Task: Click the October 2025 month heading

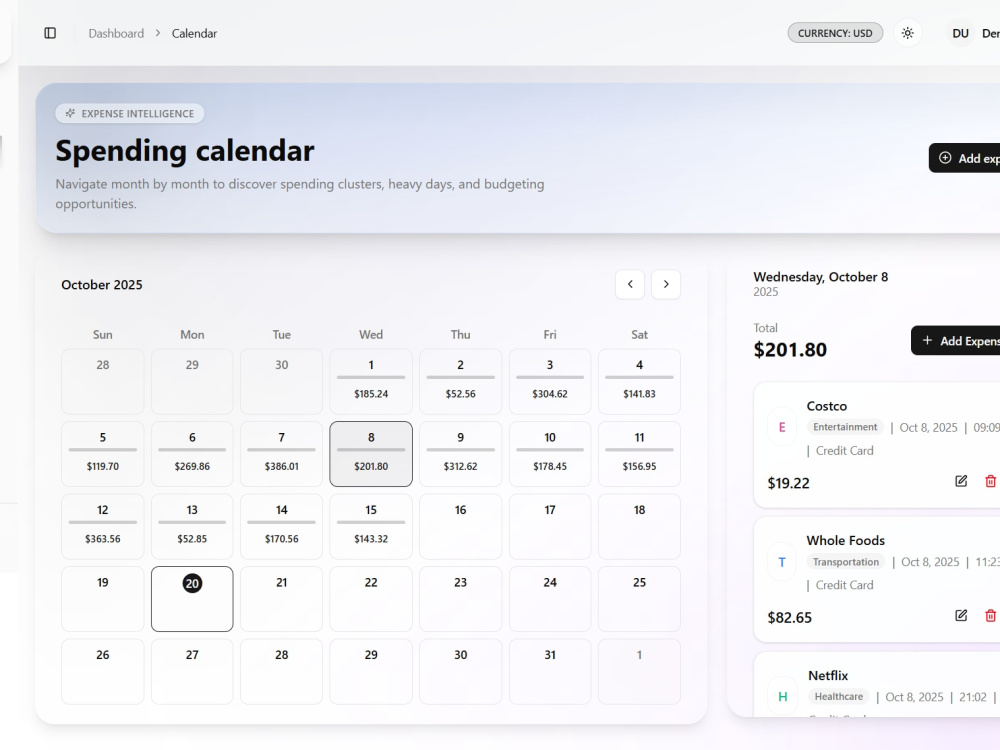Action: (x=102, y=284)
